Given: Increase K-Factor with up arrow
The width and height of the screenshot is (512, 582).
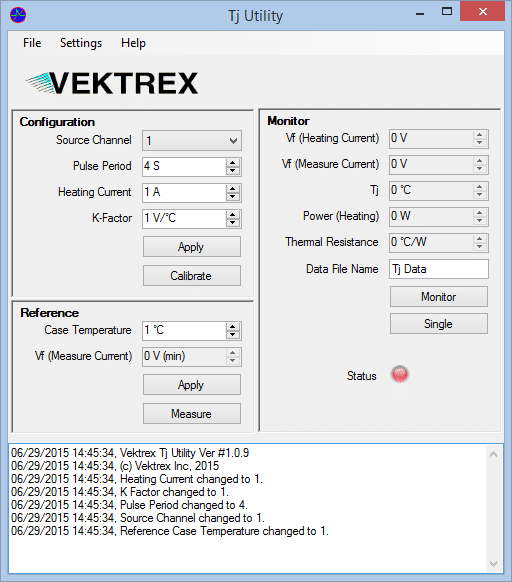Looking at the screenshot, I should 233,215.
